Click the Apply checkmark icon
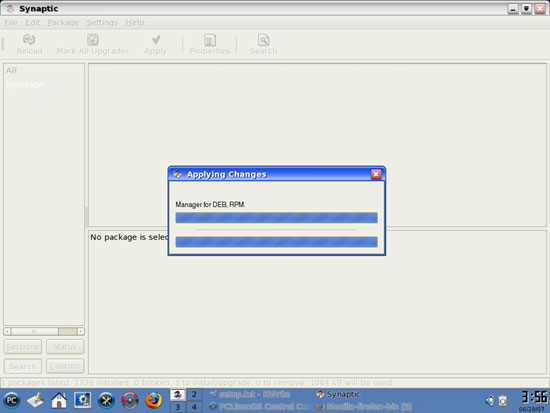The image size is (550, 413). [x=156, y=39]
